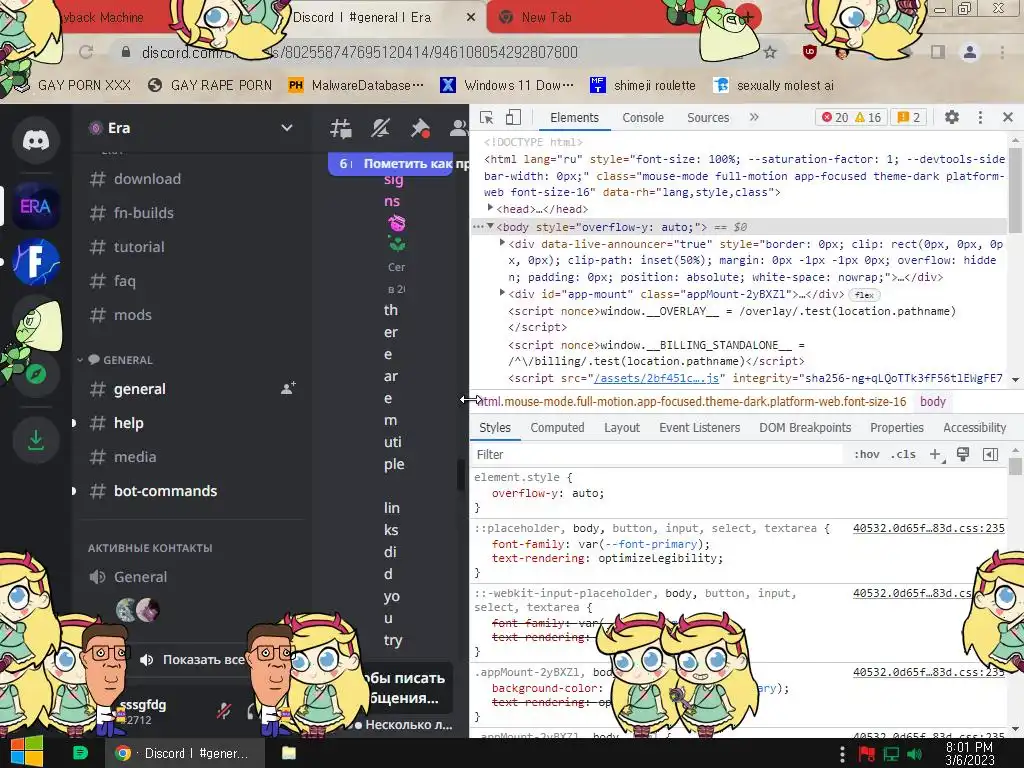Screen dimensions: 1024x768
Task: Open DevTools settings gear
Action: point(952,118)
